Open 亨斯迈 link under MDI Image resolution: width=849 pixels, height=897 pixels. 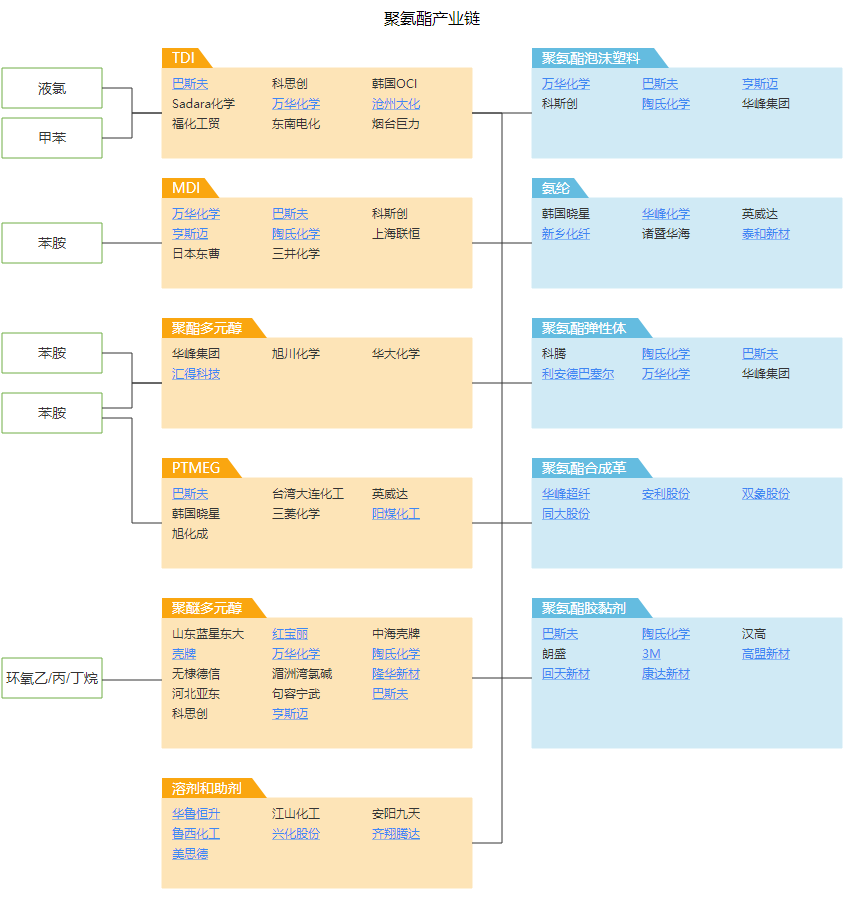pyautogui.click(x=190, y=233)
